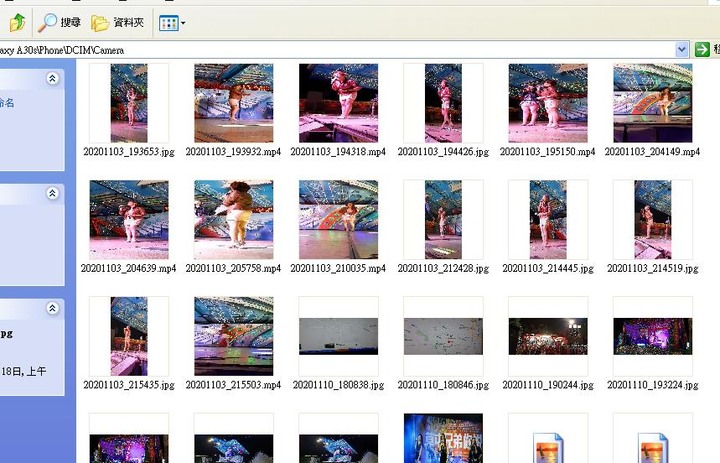
Task: Select video thumbnail 20201103_204639.mp4
Action: (129, 220)
